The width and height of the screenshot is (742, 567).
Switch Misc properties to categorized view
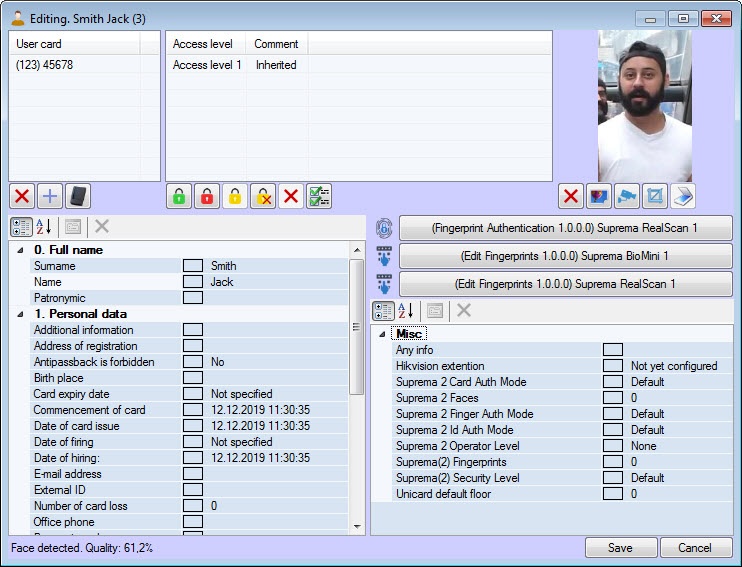[383, 311]
